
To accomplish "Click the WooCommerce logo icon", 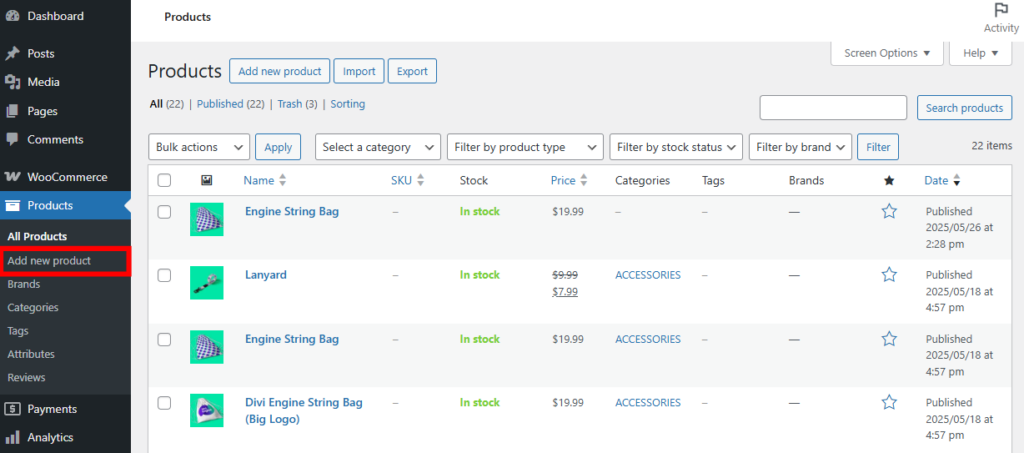I will pos(13,177).
